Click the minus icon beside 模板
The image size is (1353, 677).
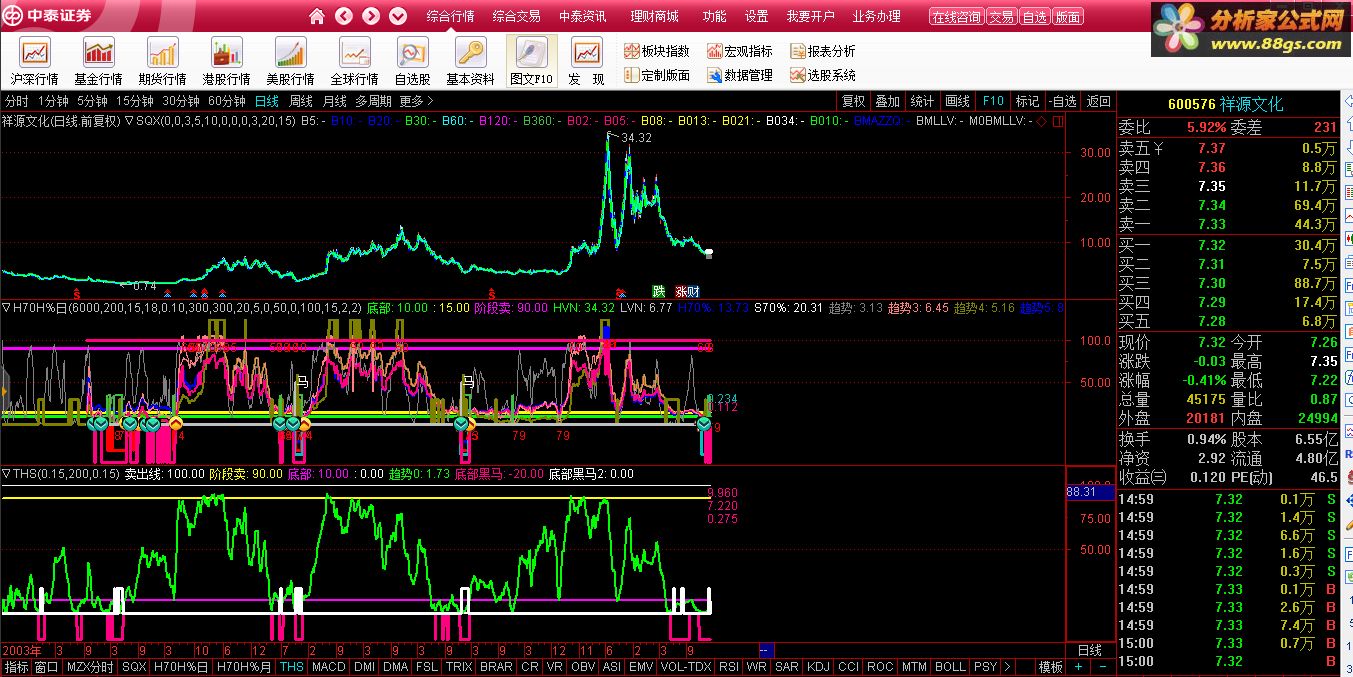click(1102, 666)
